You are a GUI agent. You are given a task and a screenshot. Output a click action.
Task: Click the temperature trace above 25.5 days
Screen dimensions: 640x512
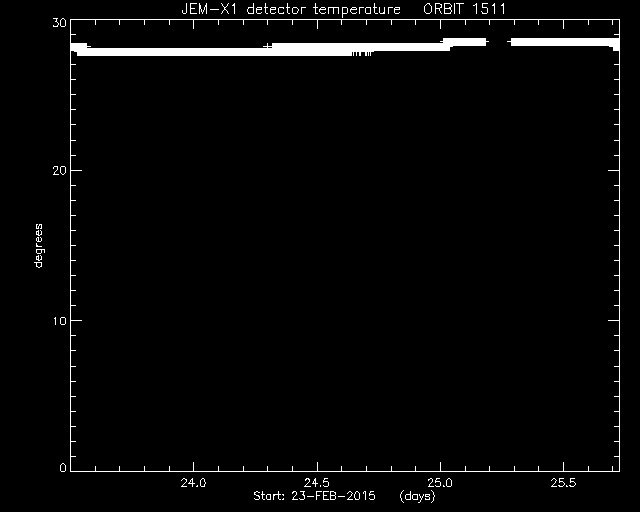[x=564, y=42]
